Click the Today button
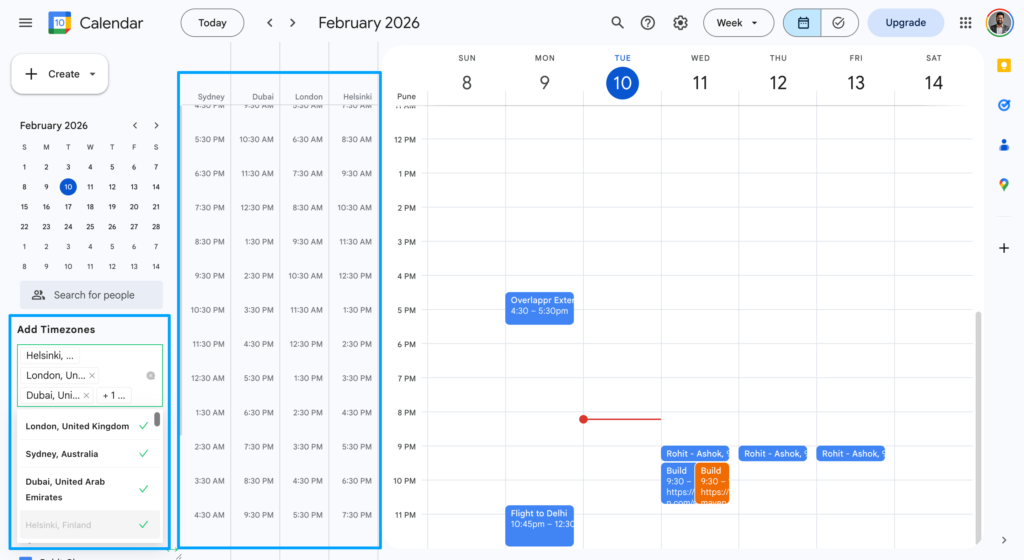Viewport: 1024px width, 560px height. tap(212, 23)
